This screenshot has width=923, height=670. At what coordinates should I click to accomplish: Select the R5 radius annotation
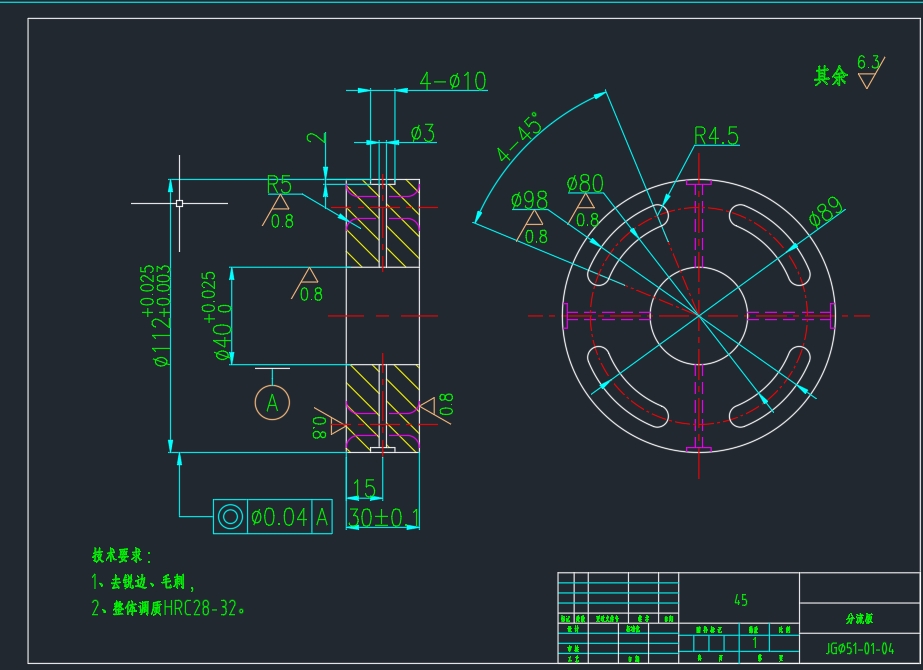click(x=279, y=184)
